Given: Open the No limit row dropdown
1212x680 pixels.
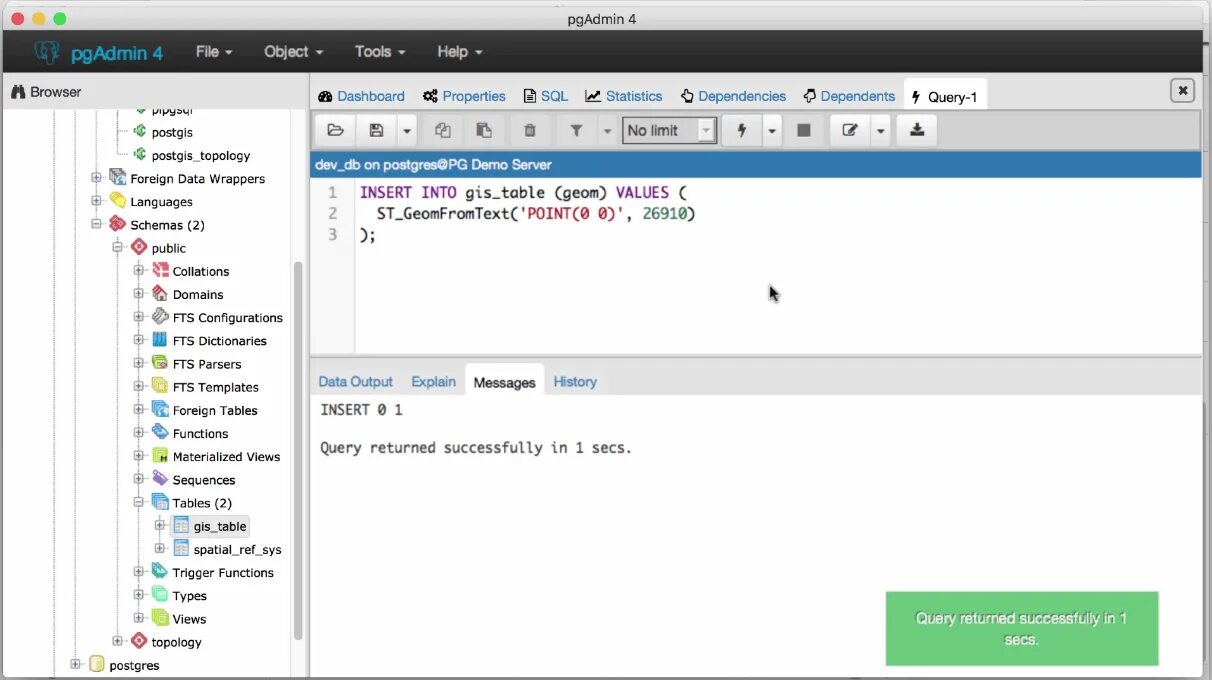Looking at the screenshot, I should (x=669, y=130).
